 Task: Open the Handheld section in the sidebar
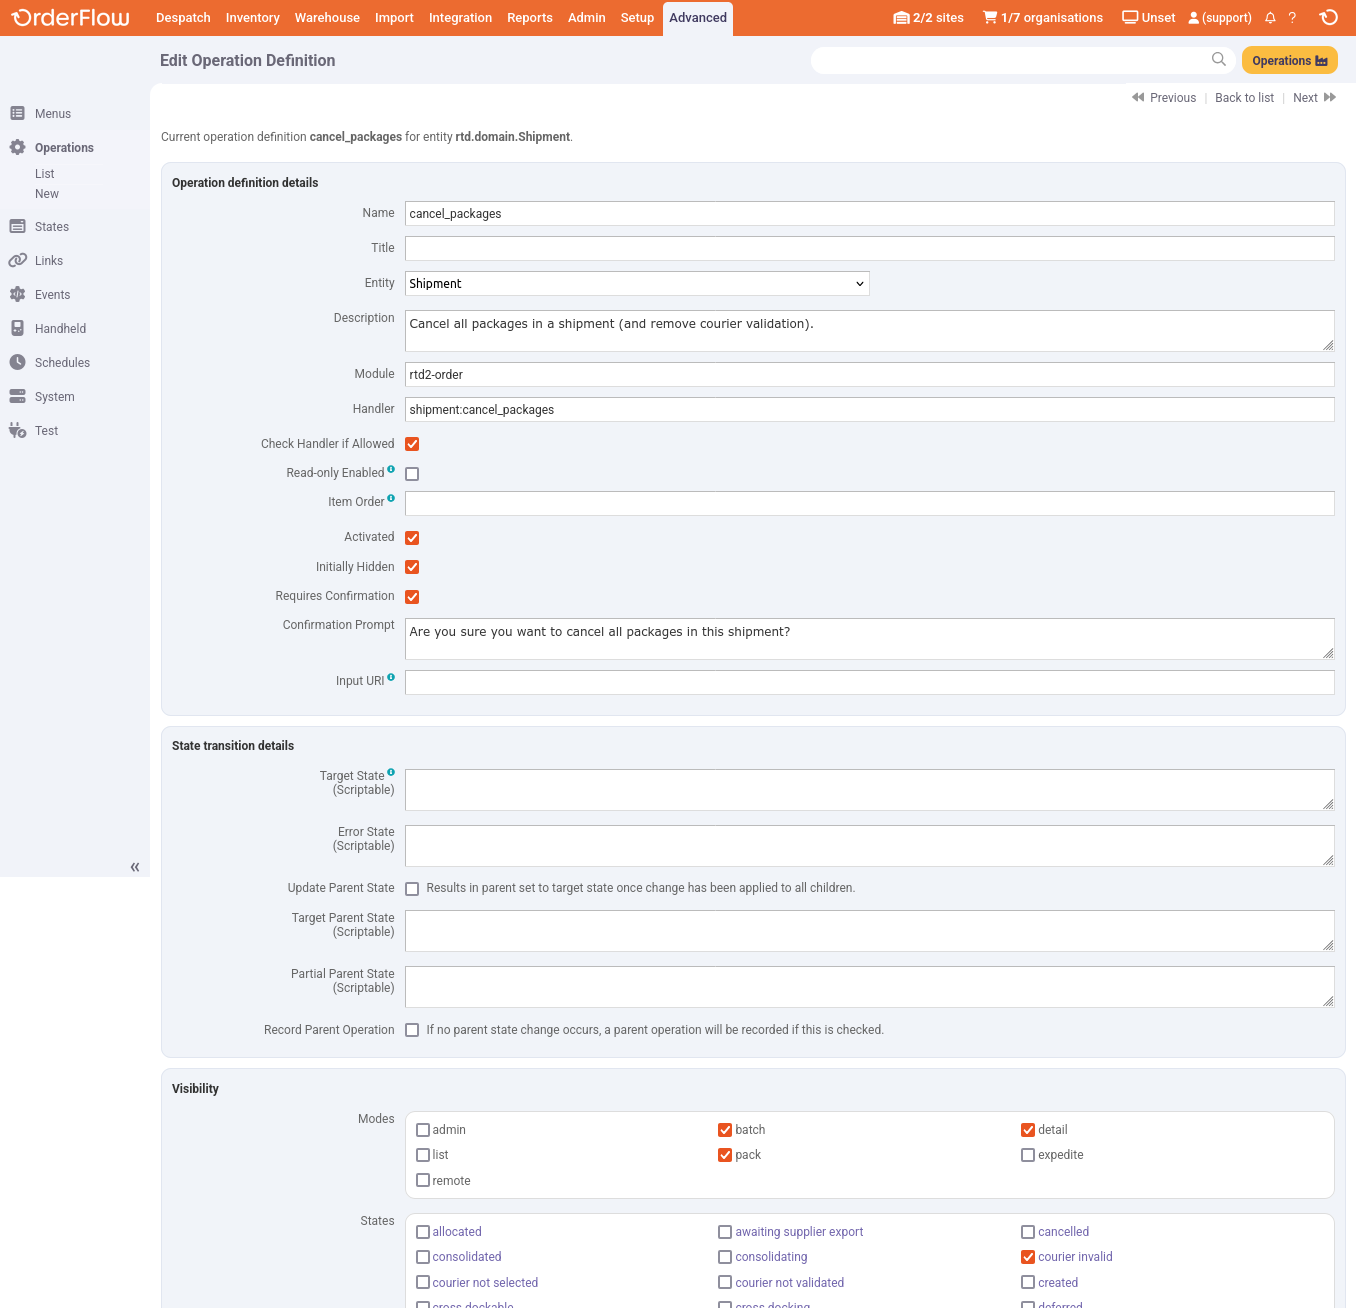[60, 329]
